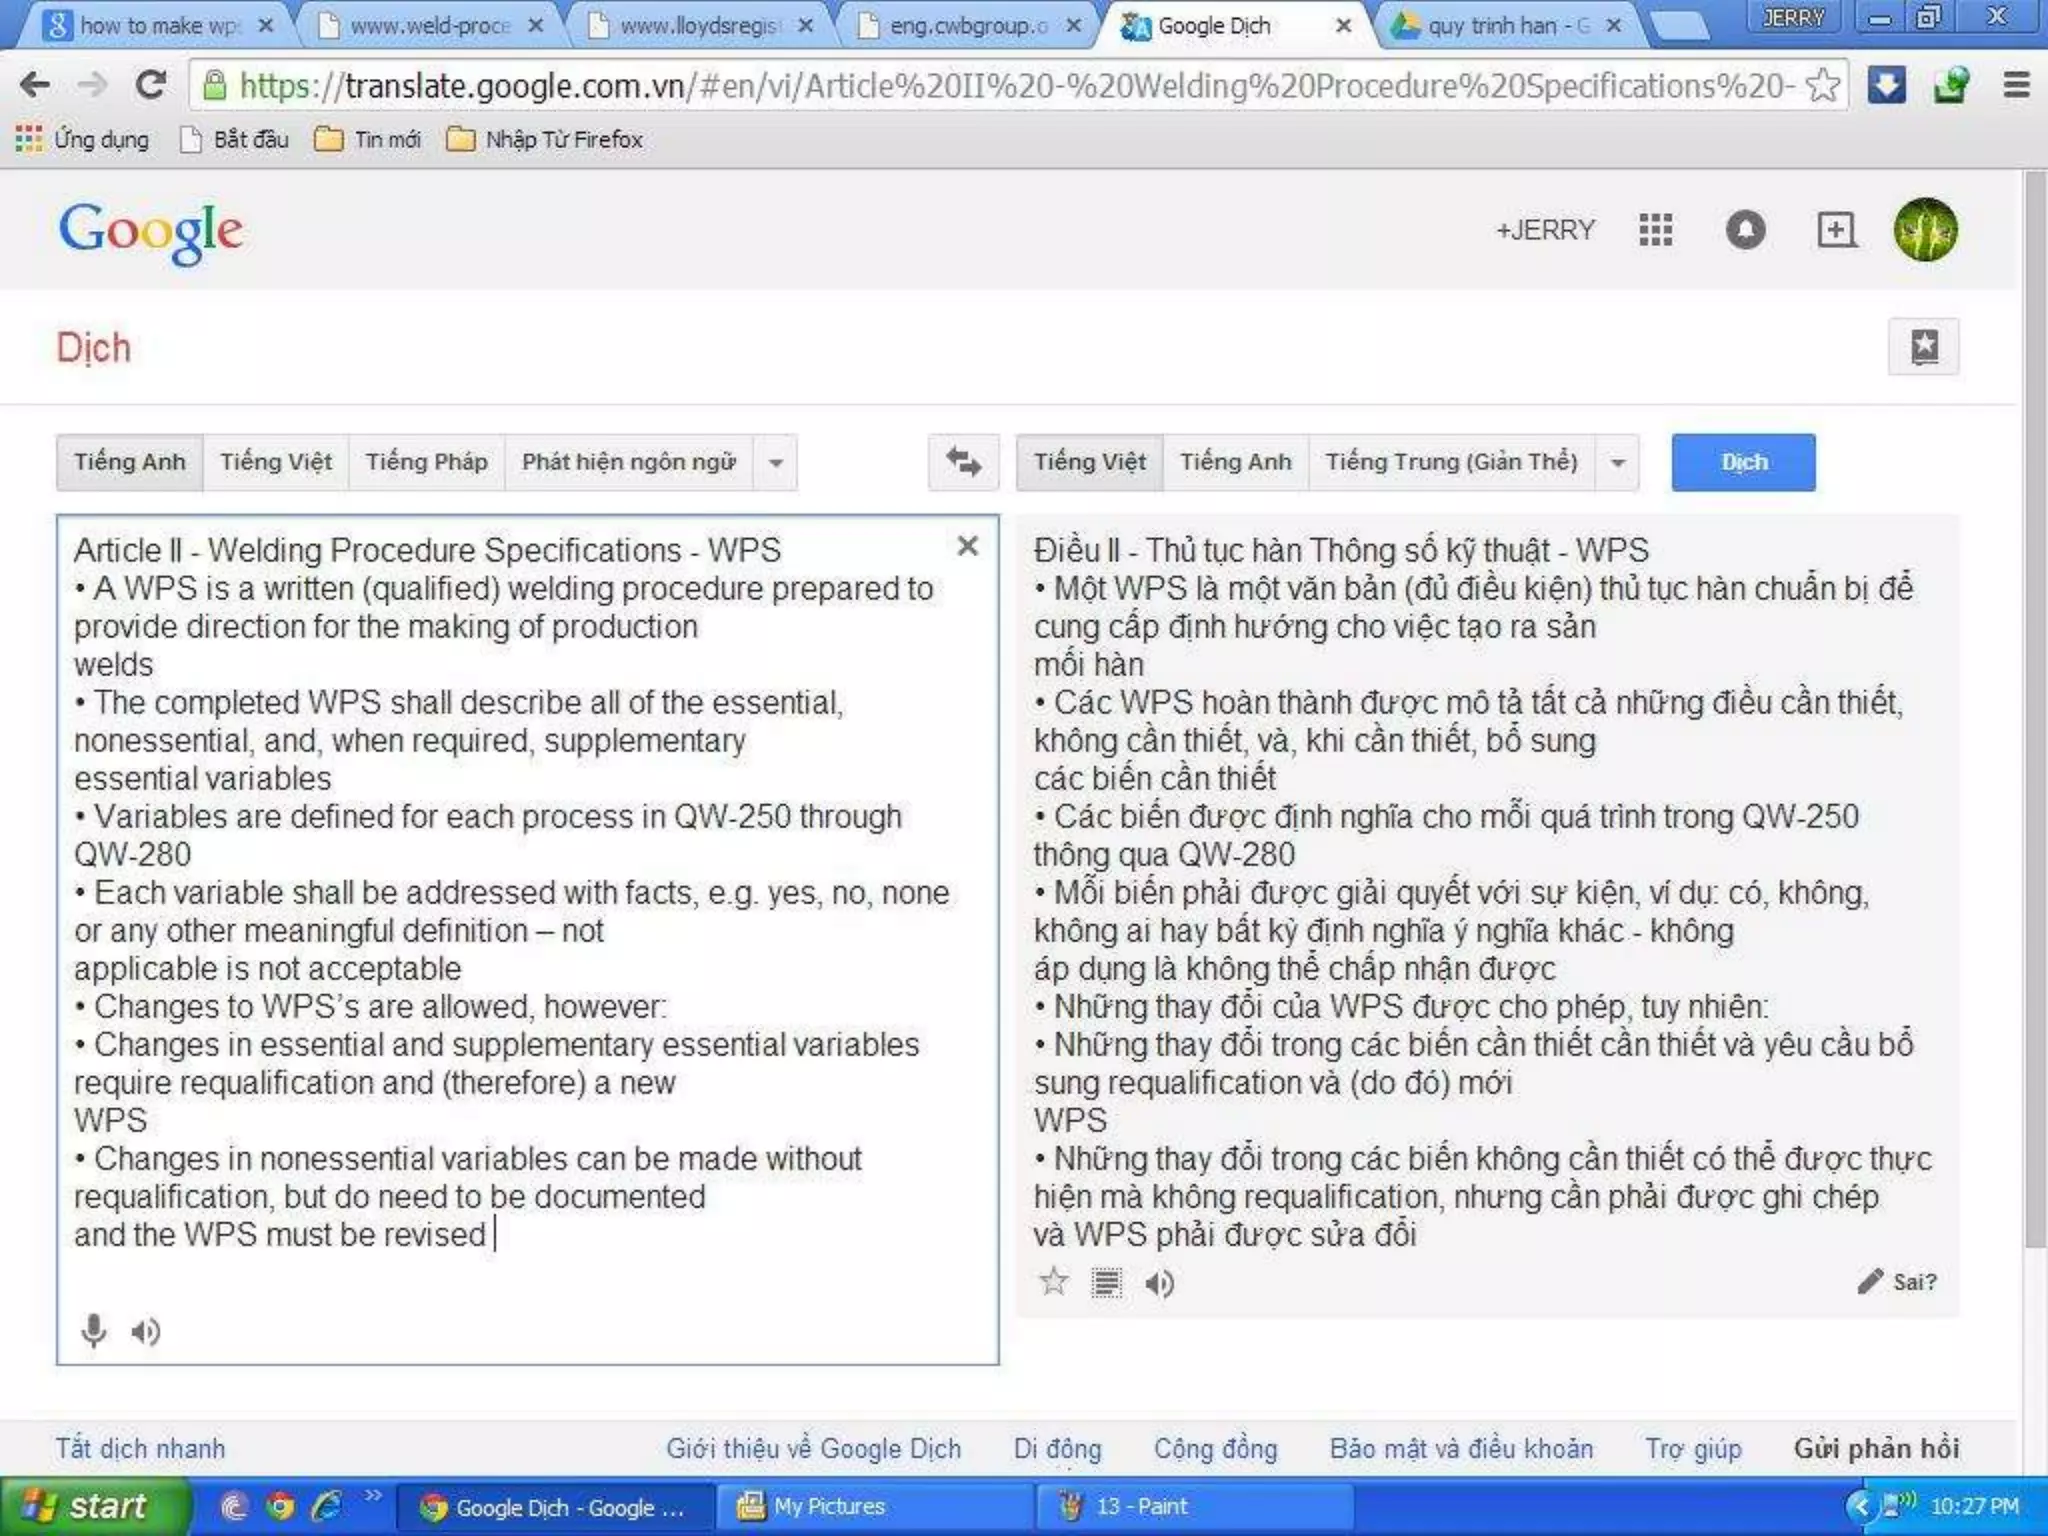Expand target language dropdown arrow

tap(1618, 463)
